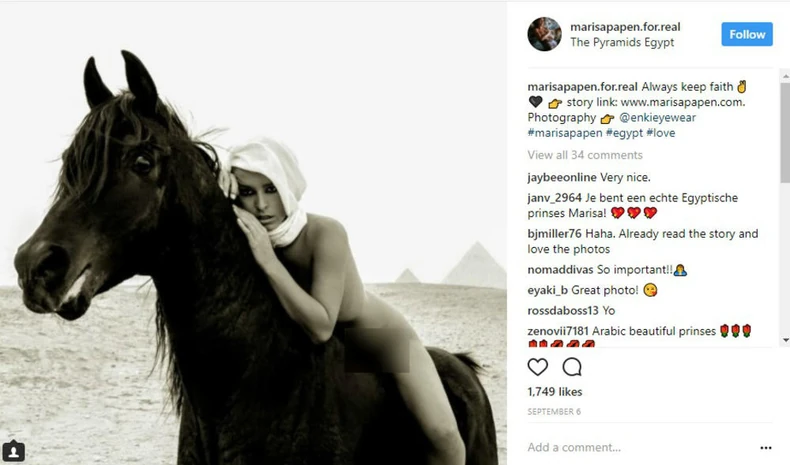Open the #marisapapen hashtag
Viewport: 790px width, 465px height.
coord(565,133)
